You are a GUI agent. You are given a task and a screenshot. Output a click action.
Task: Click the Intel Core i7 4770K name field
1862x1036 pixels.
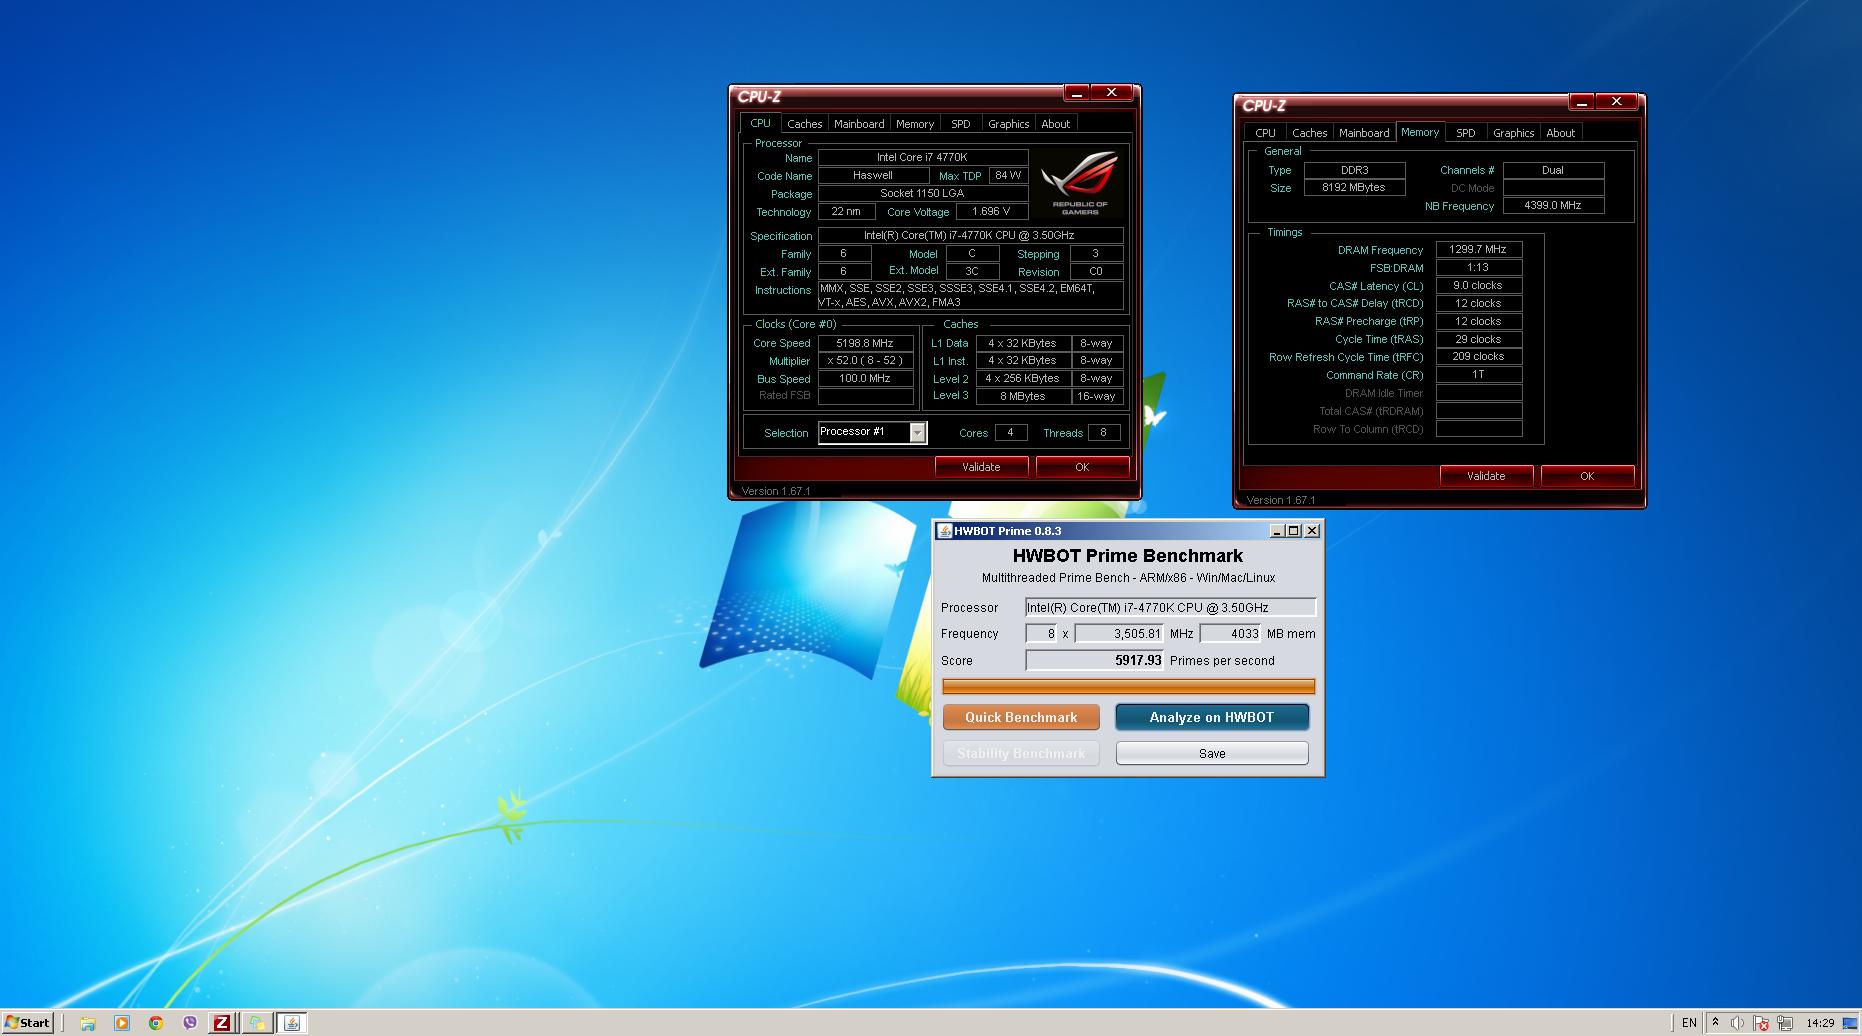tap(923, 157)
